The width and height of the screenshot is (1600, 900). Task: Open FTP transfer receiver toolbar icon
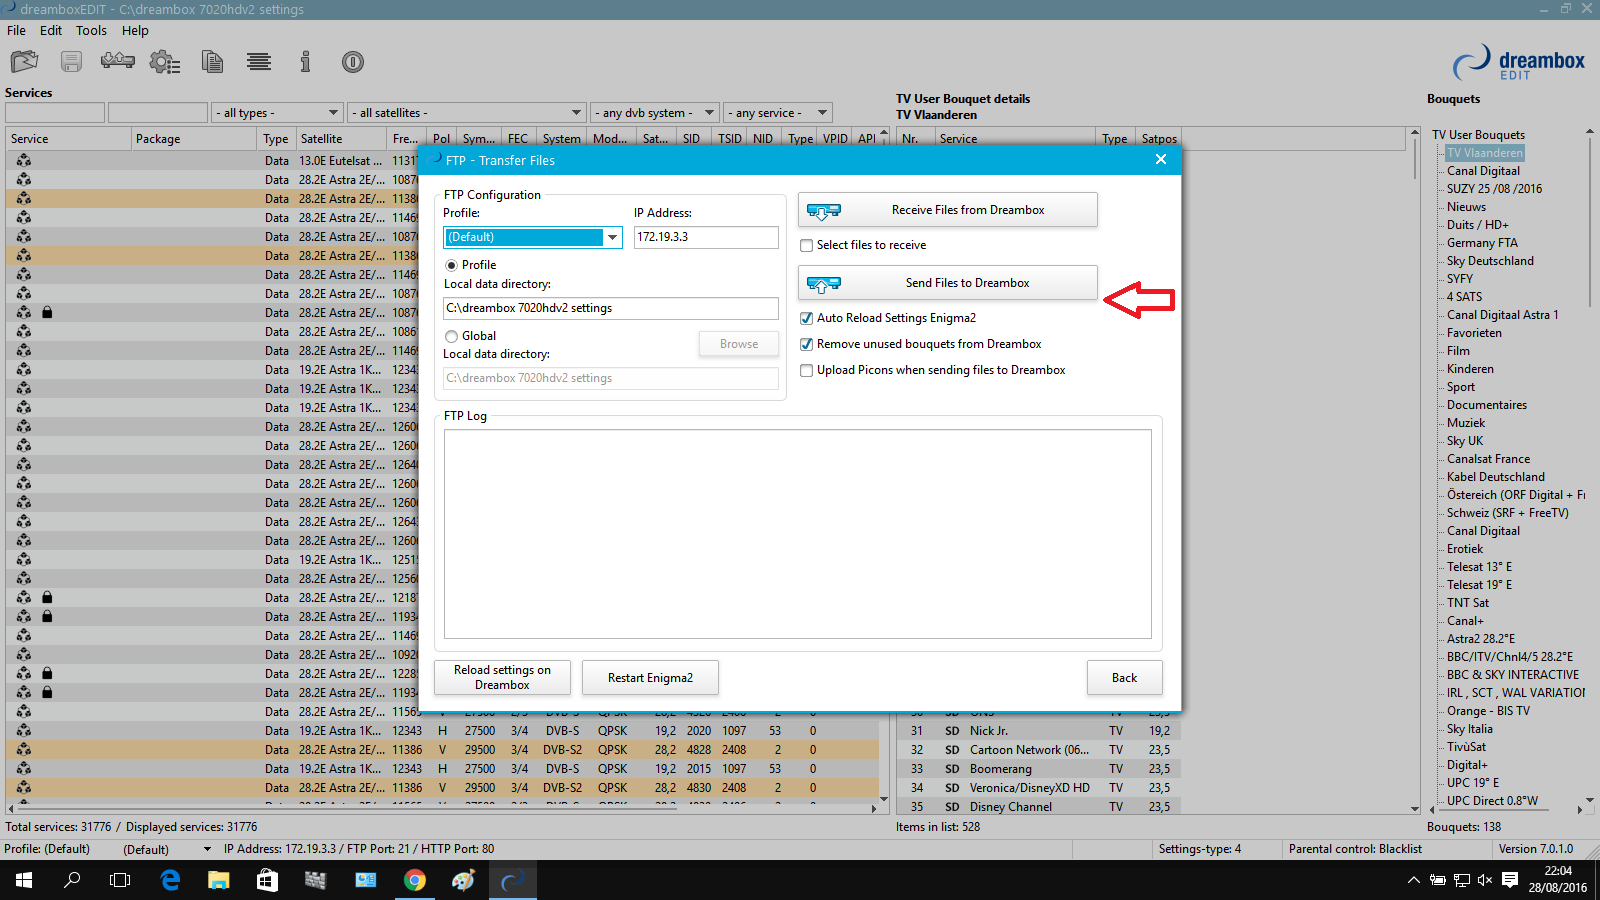118,62
